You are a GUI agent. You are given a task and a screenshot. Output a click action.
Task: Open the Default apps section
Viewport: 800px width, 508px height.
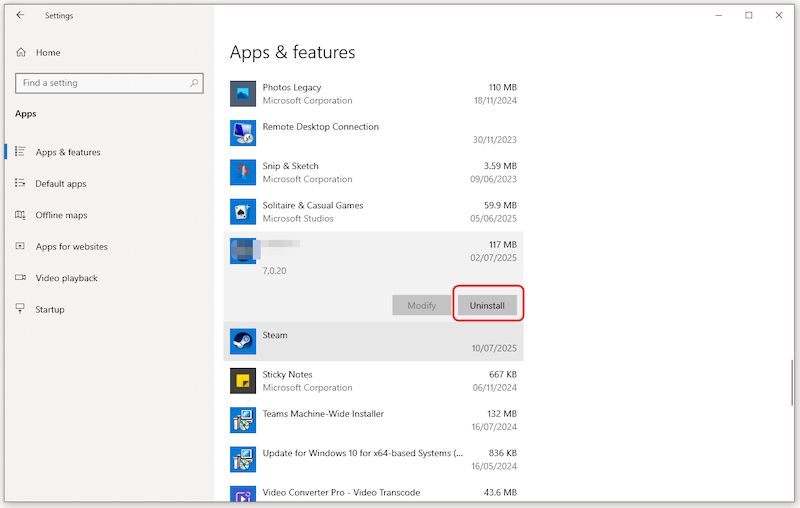[61, 184]
